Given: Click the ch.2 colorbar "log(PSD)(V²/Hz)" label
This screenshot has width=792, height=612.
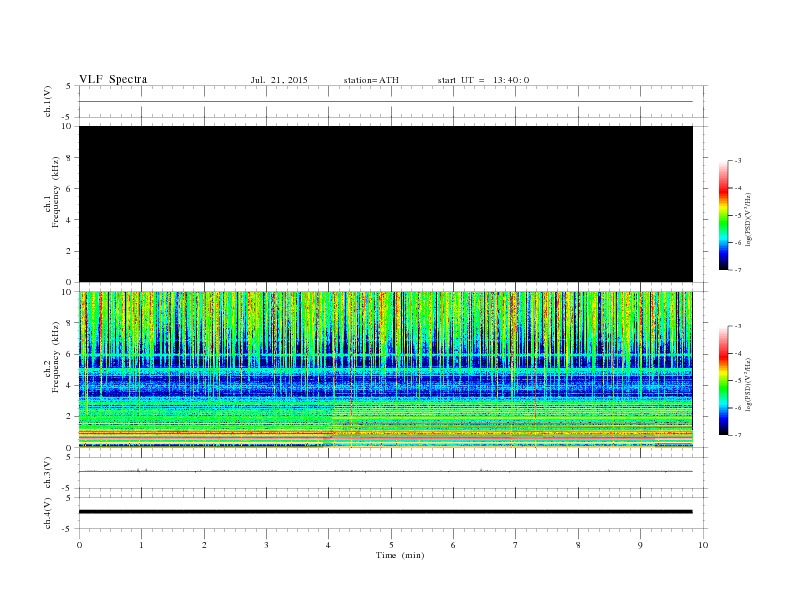Looking at the screenshot, I should click(748, 384).
